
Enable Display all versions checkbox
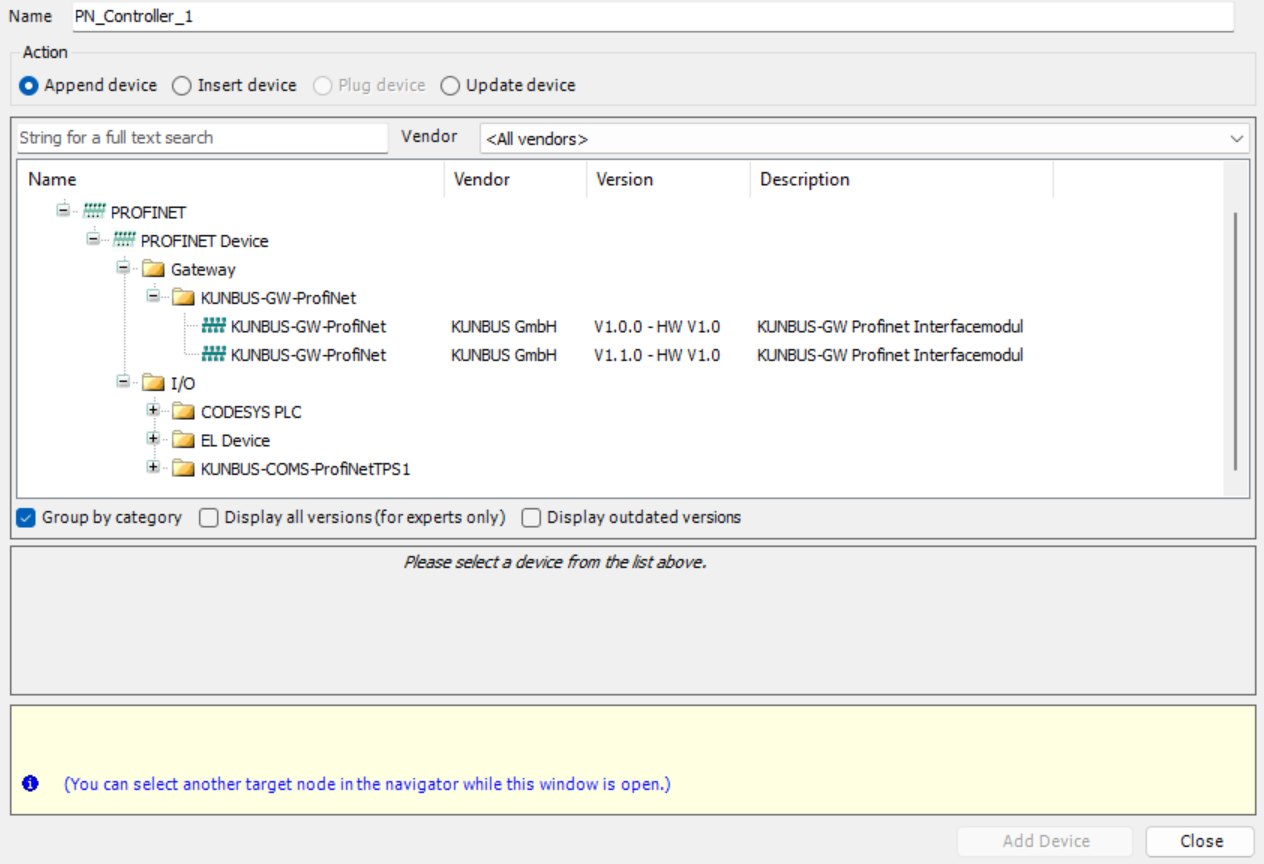(208, 518)
